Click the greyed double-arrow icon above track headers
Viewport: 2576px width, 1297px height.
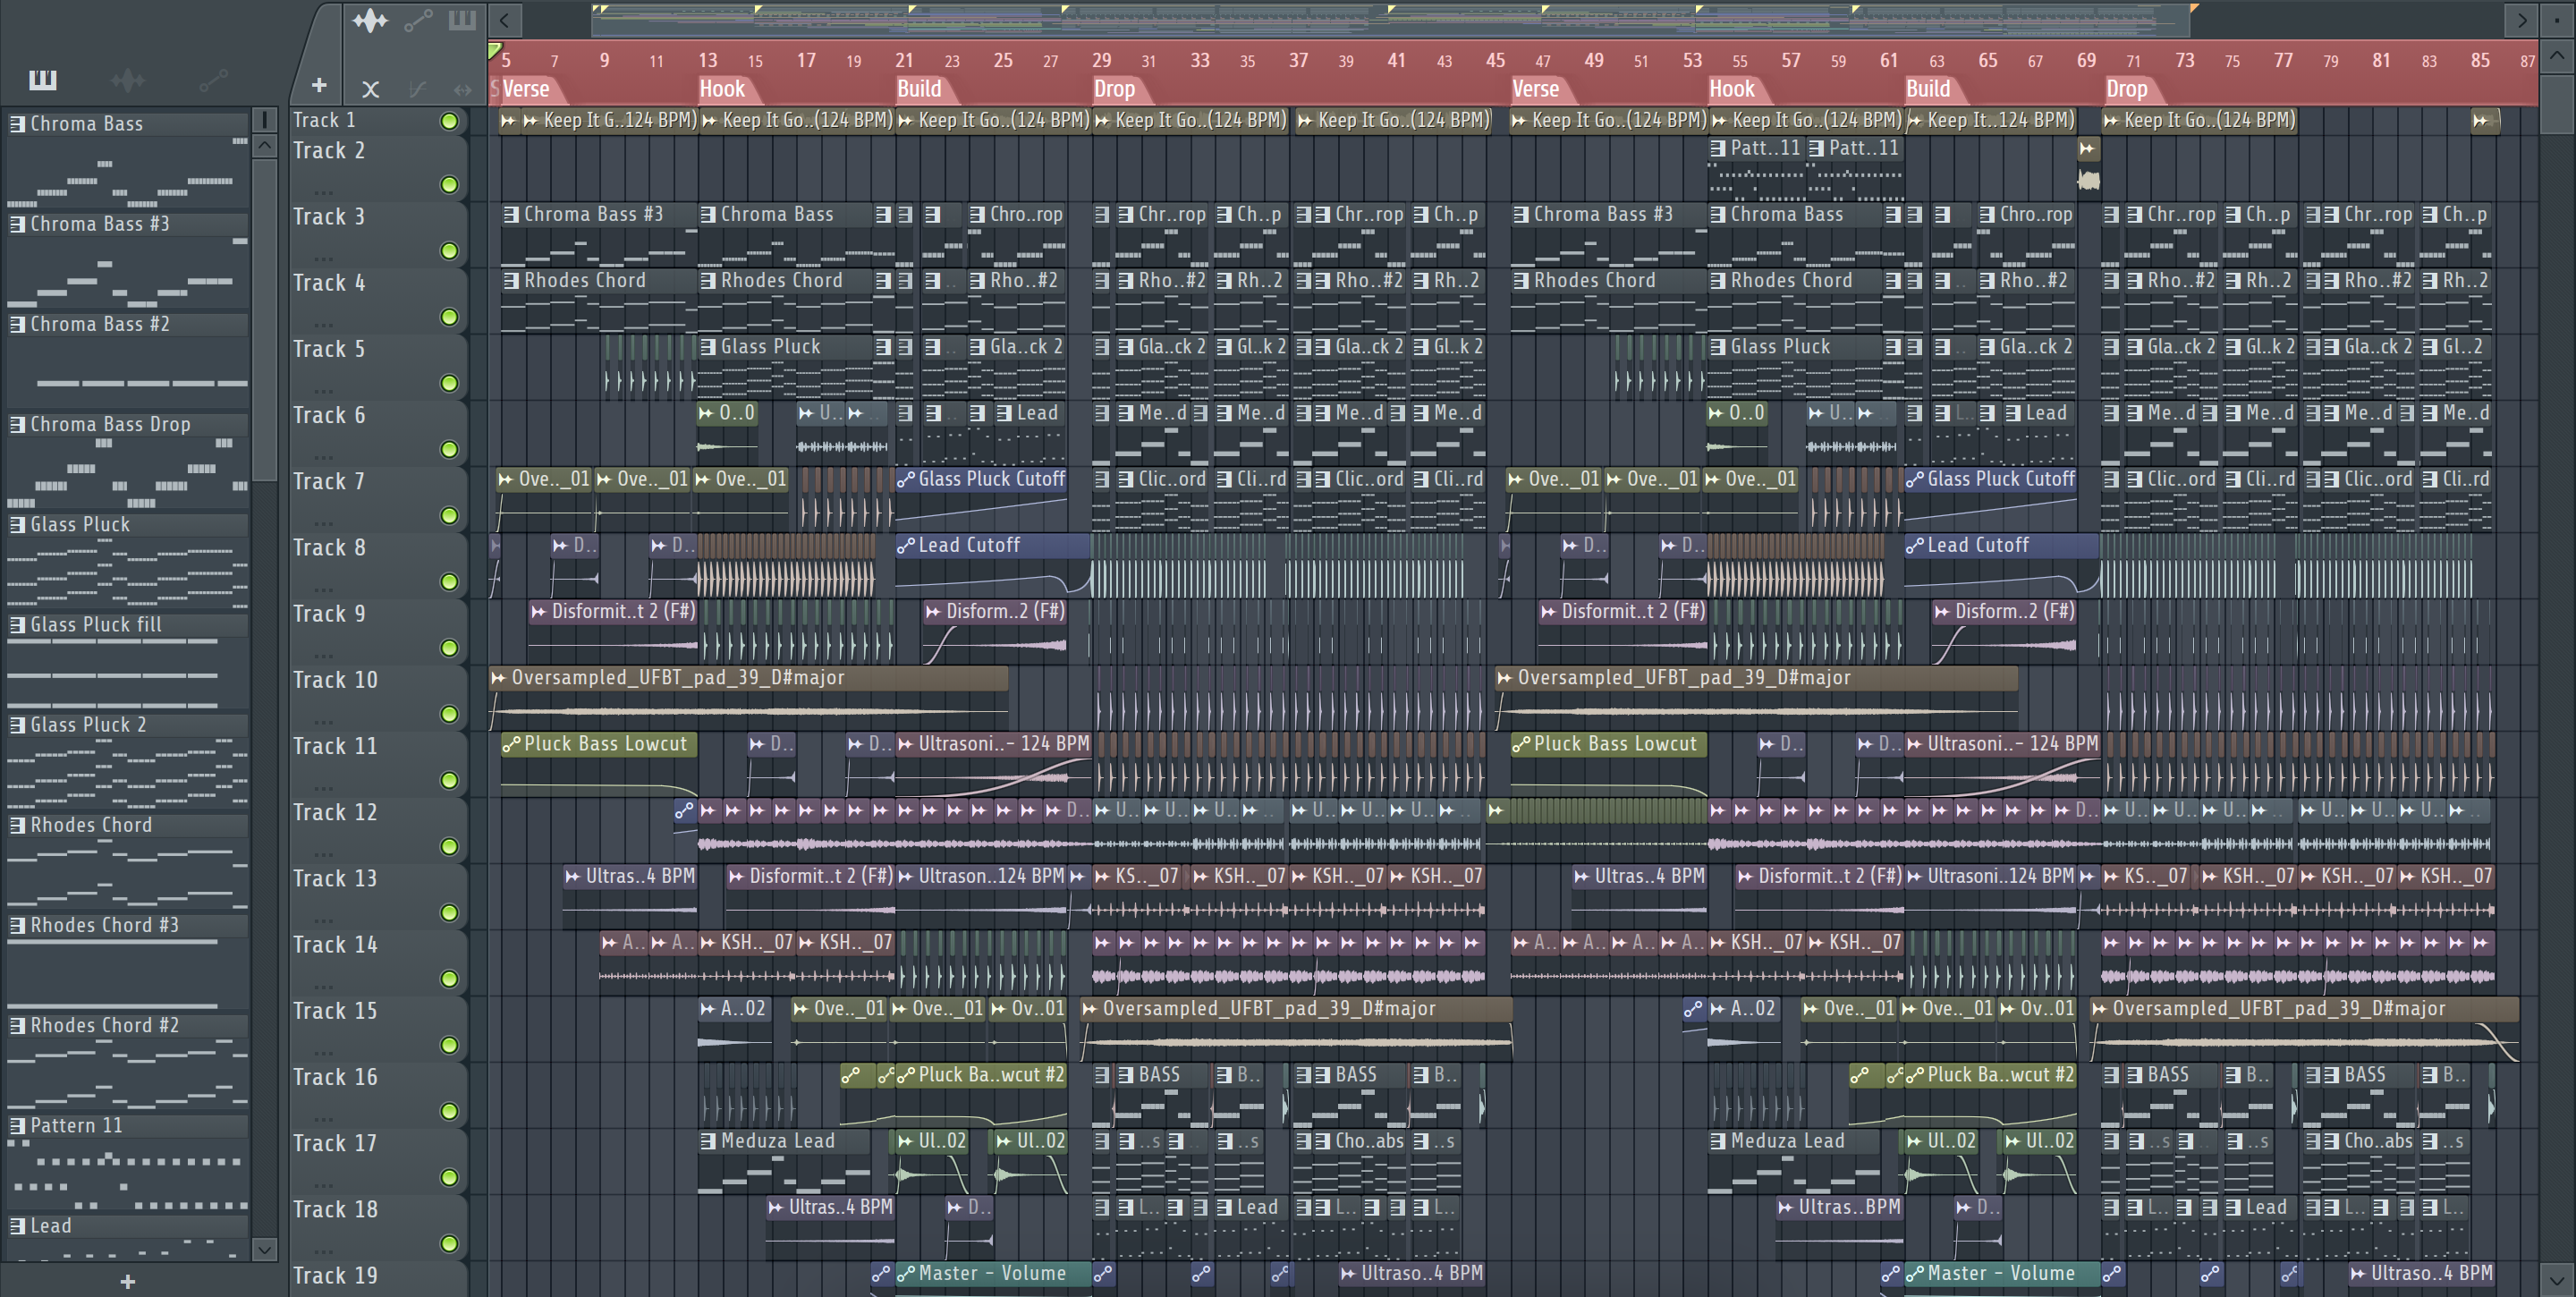(462, 89)
